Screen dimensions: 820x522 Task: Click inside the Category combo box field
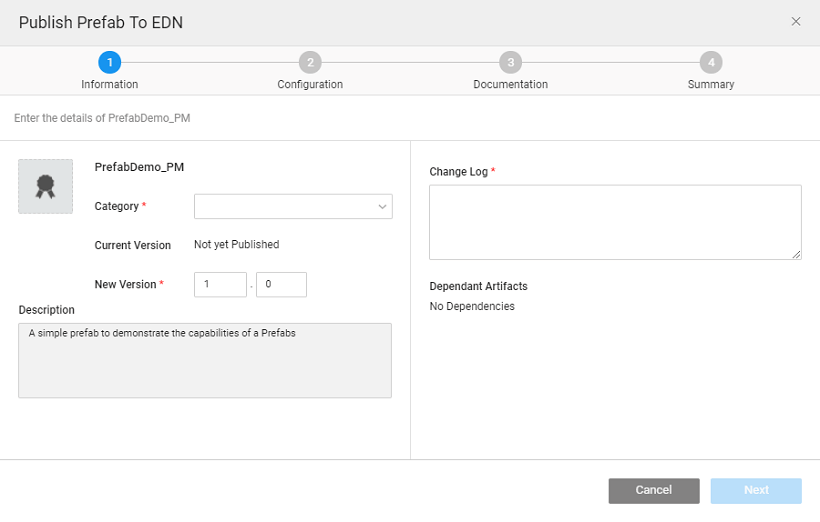click(284, 207)
